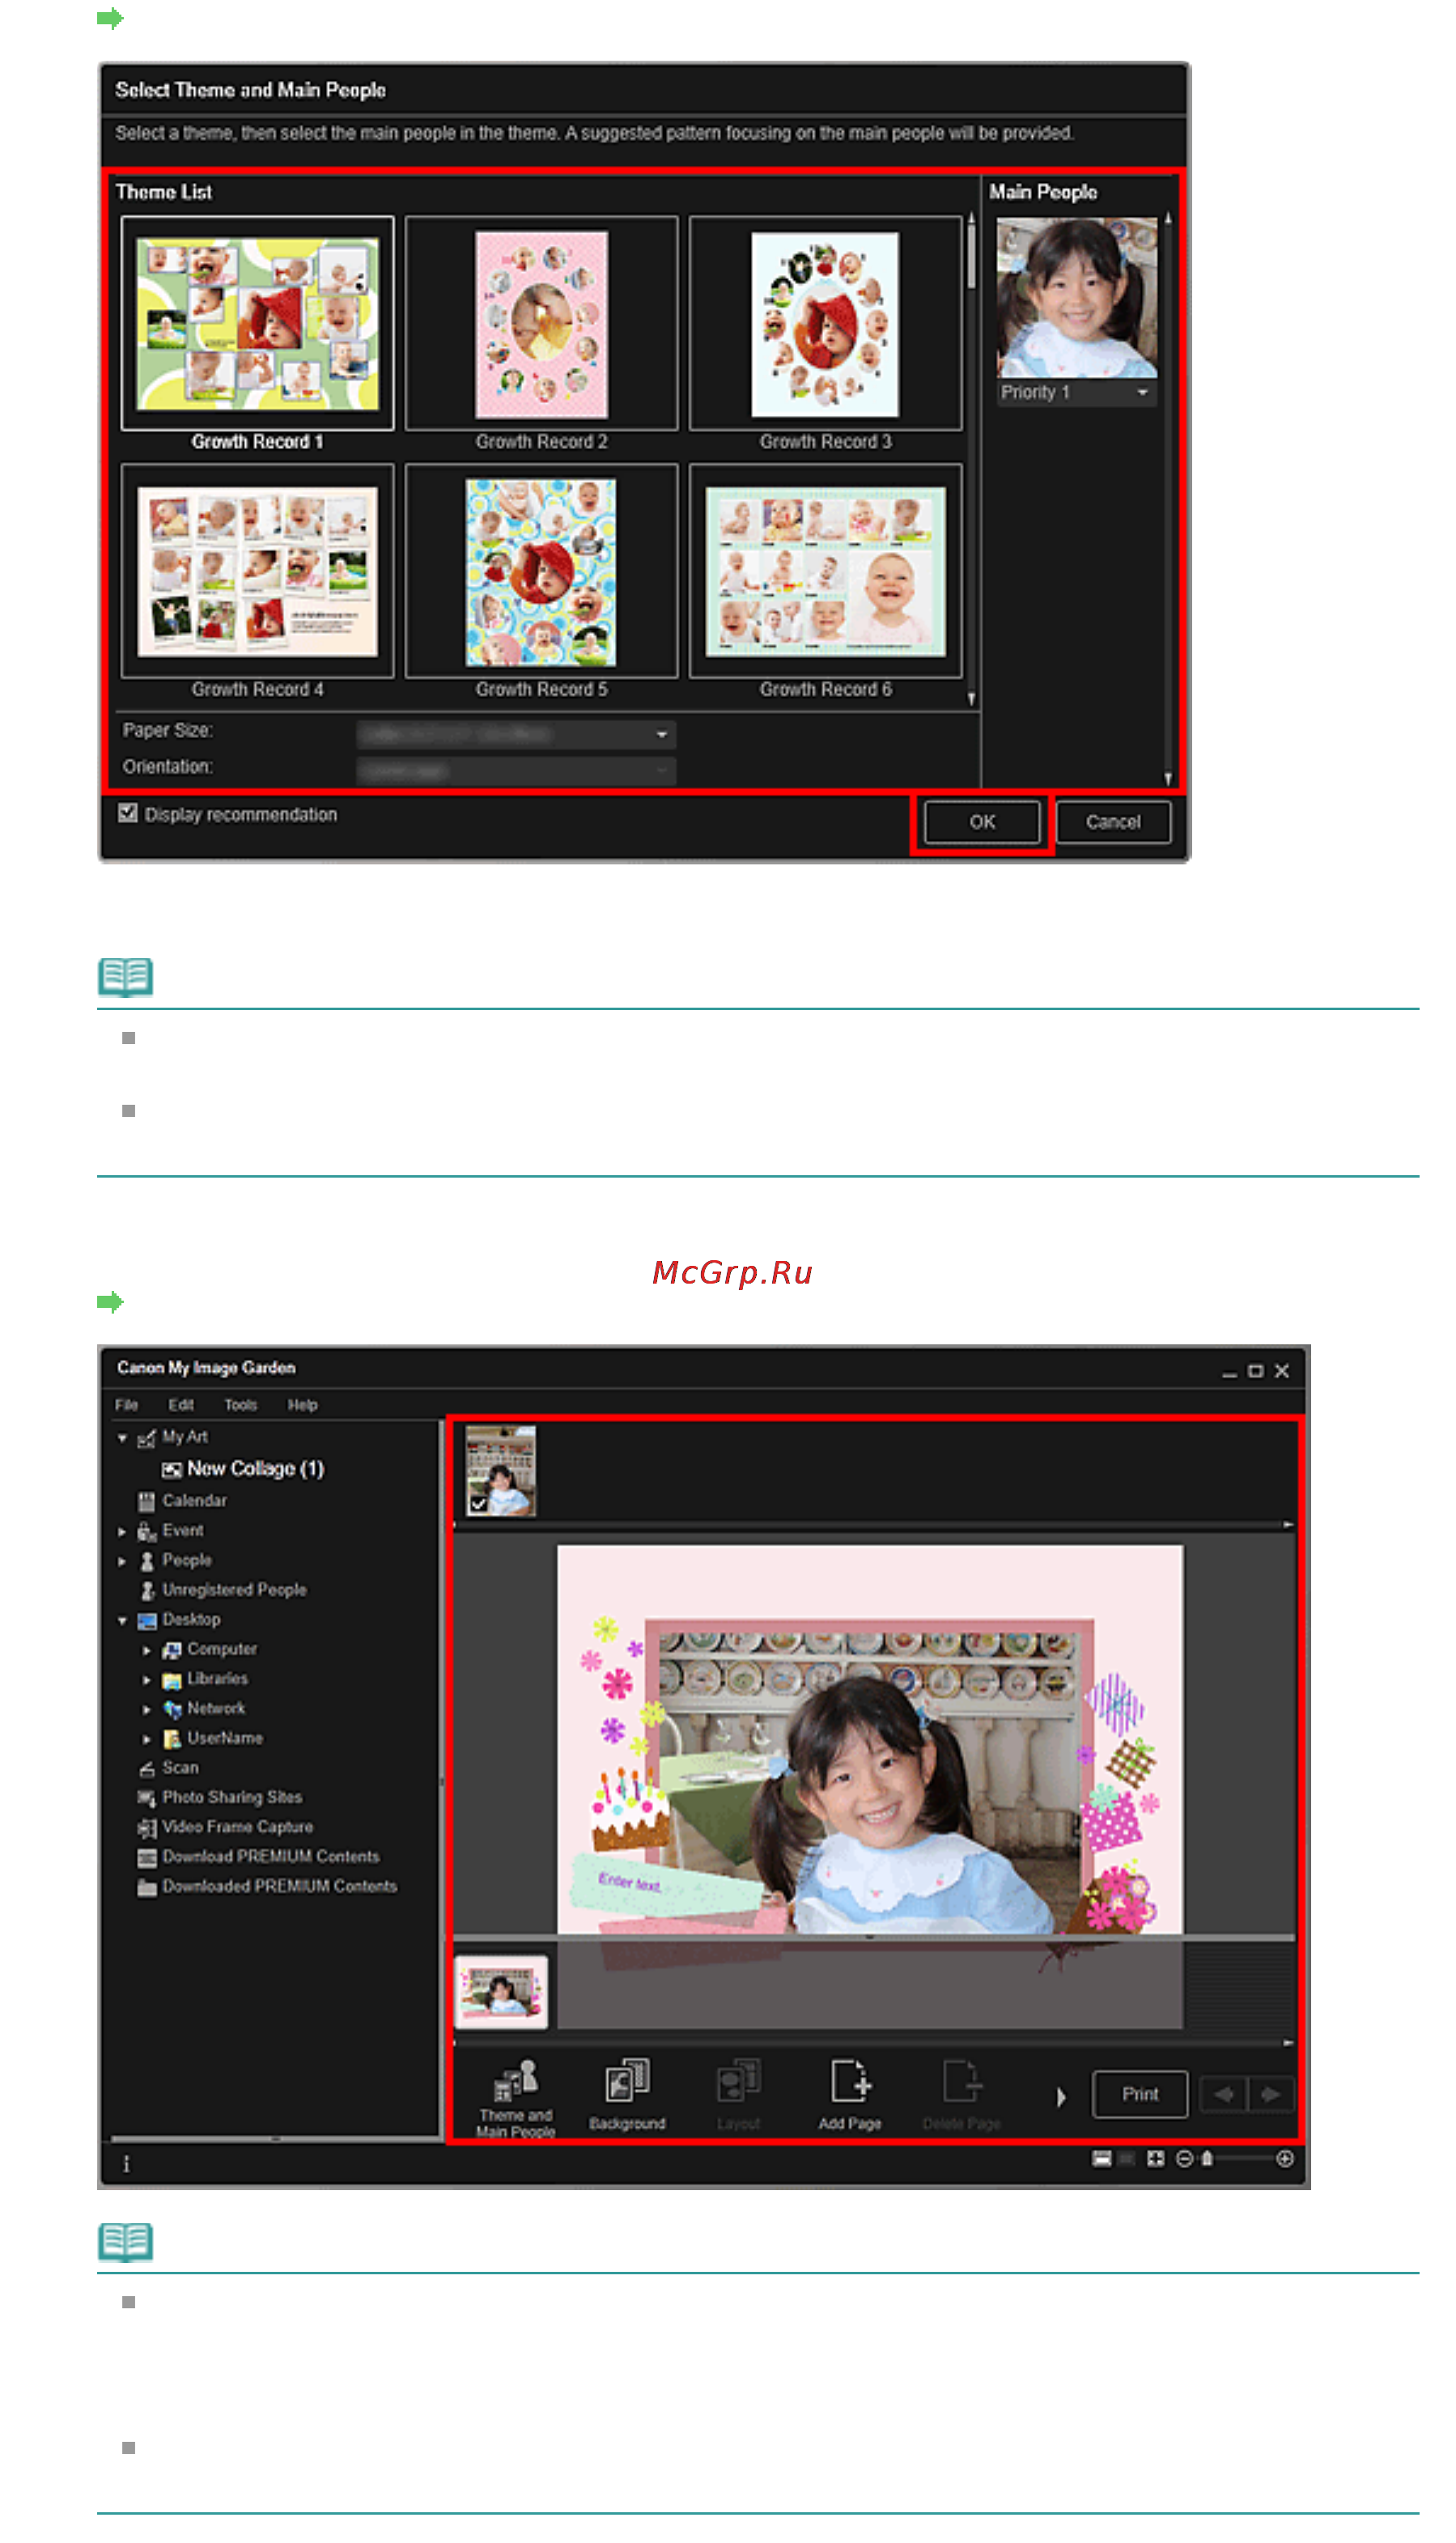Switch to whole image view icon
The image size is (1456, 2543).
1155,2159
